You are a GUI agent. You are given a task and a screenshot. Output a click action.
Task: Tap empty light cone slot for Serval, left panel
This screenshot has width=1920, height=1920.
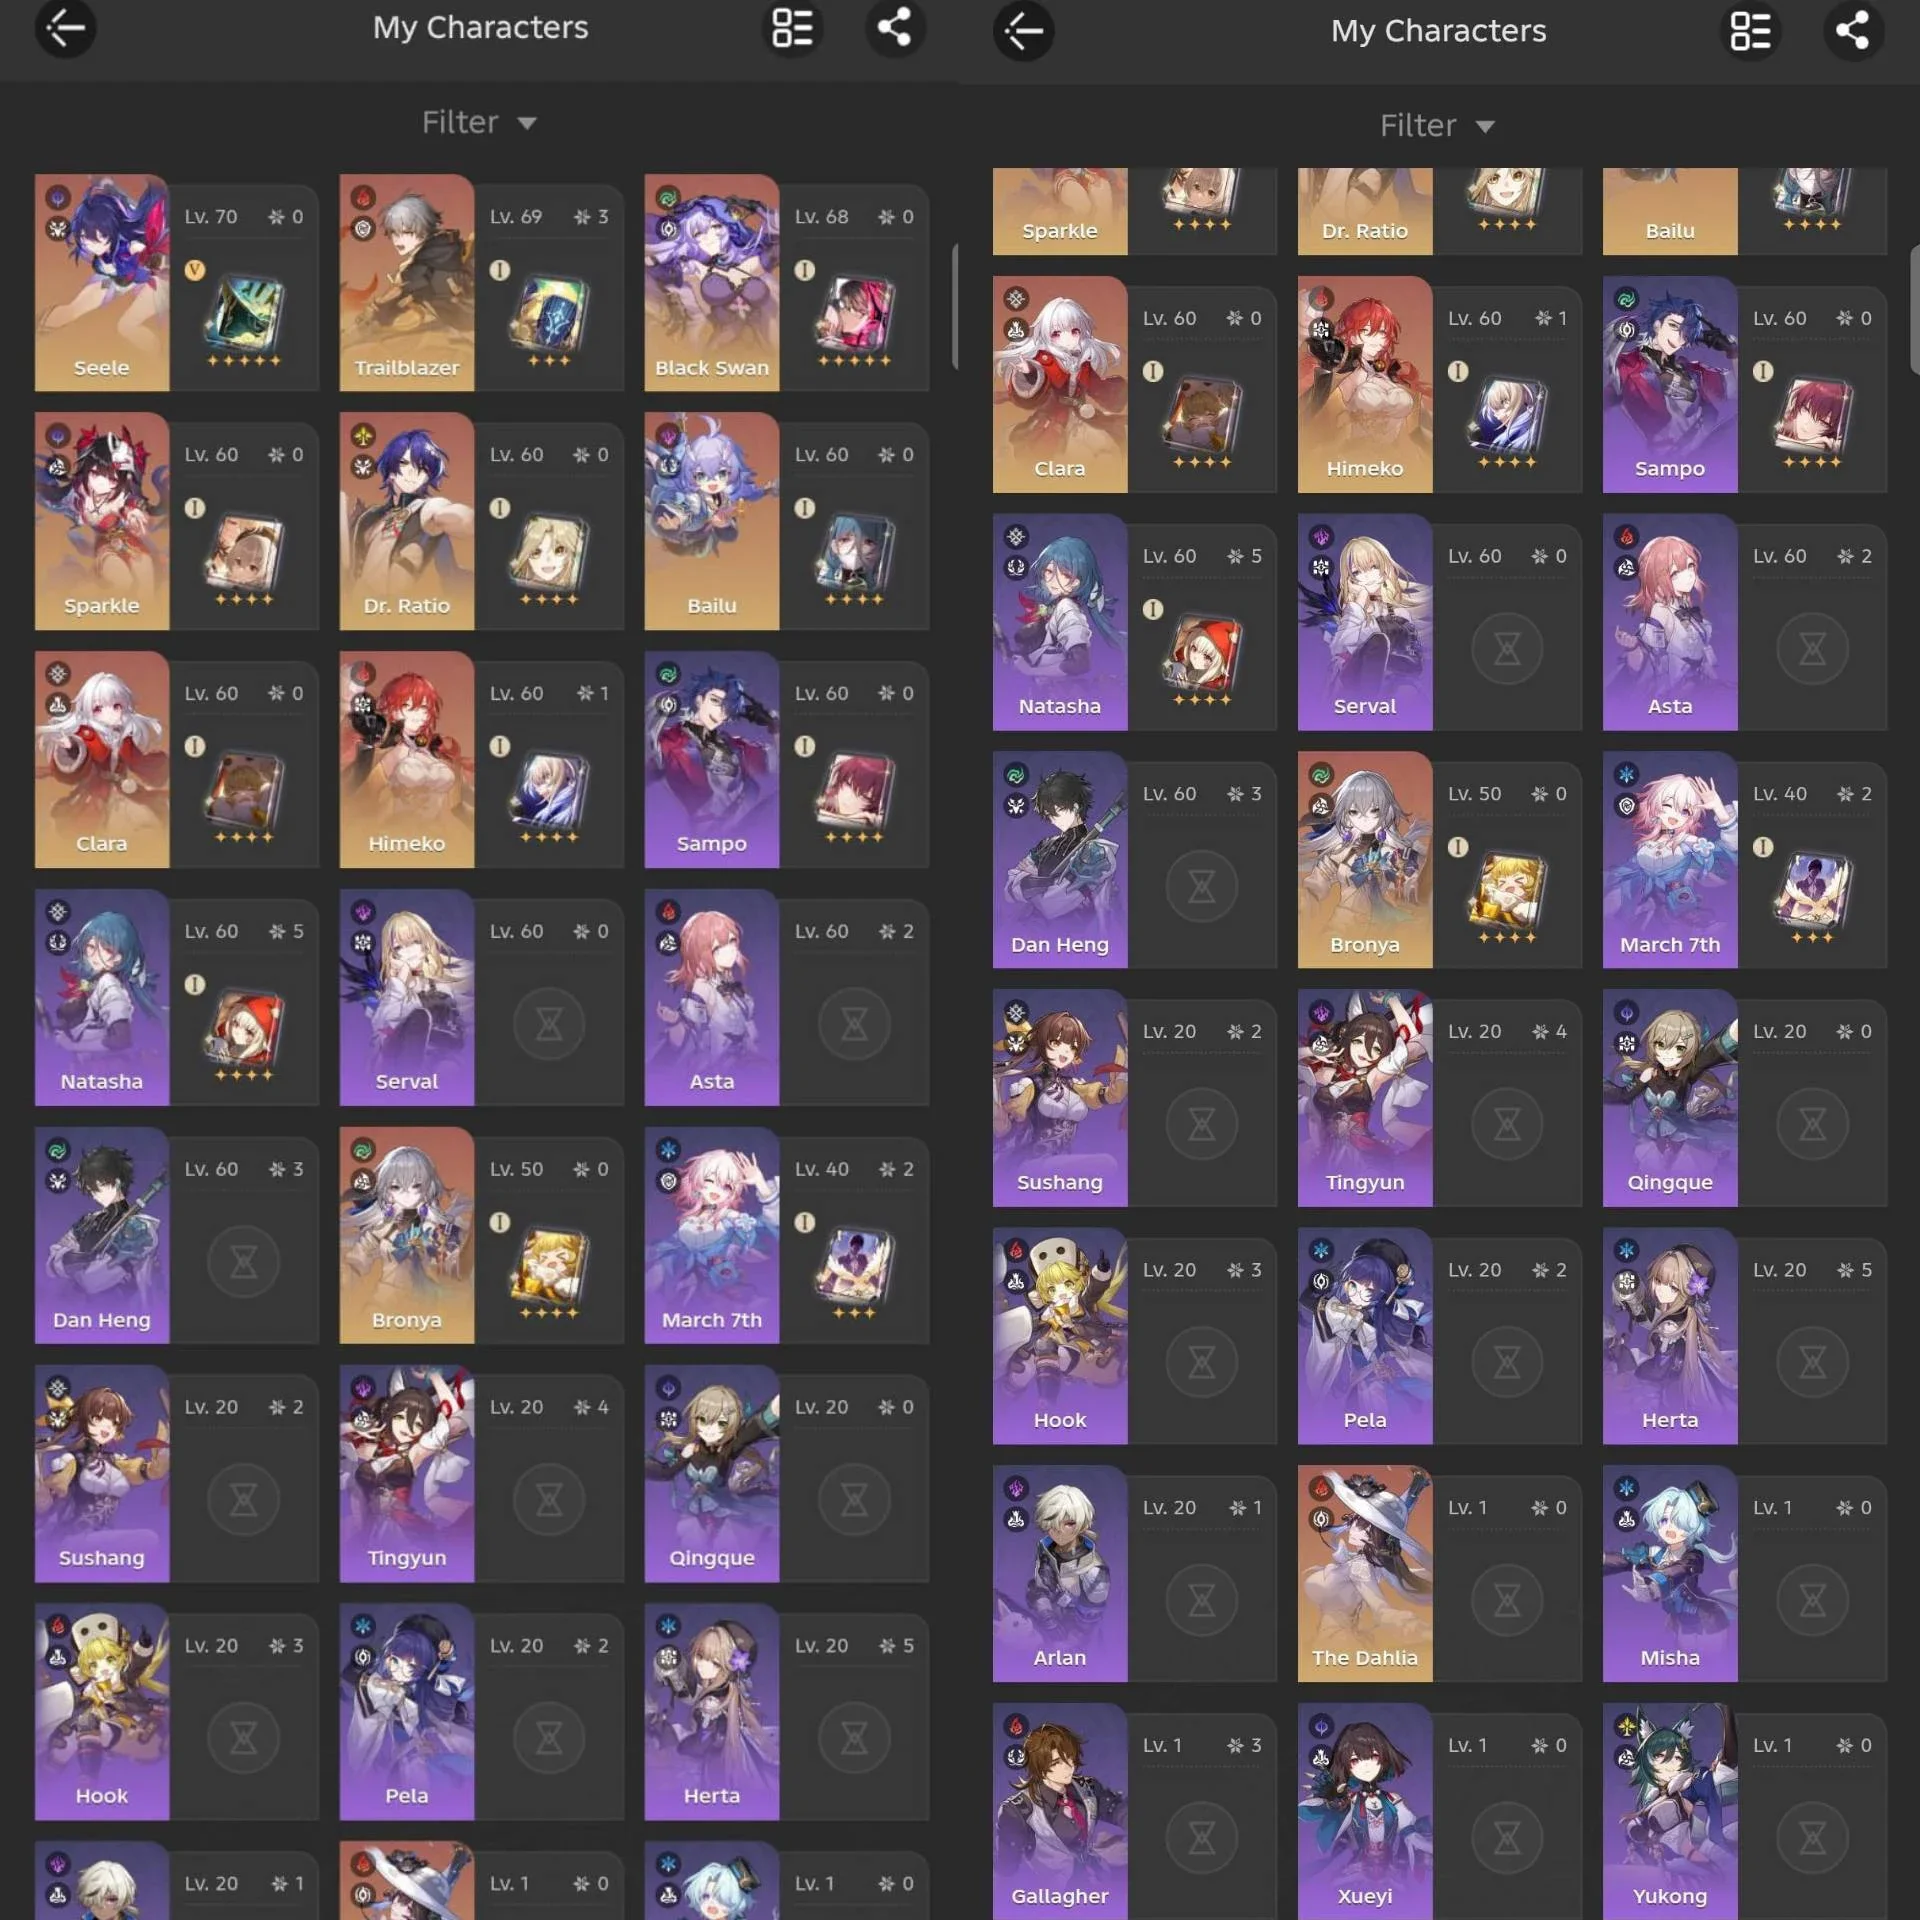pos(549,1024)
